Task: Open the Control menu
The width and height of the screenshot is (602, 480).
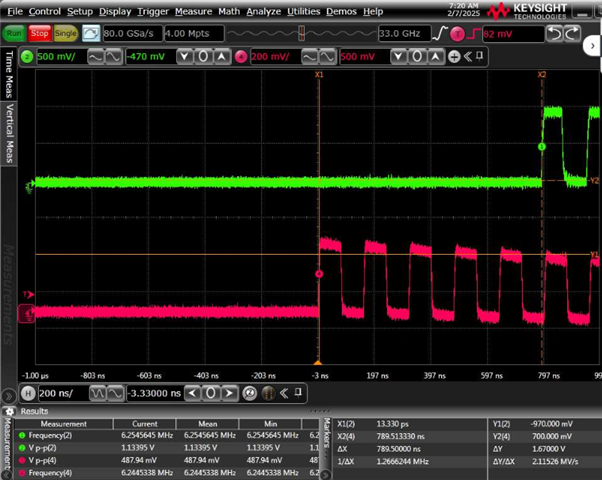Action: (x=45, y=12)
